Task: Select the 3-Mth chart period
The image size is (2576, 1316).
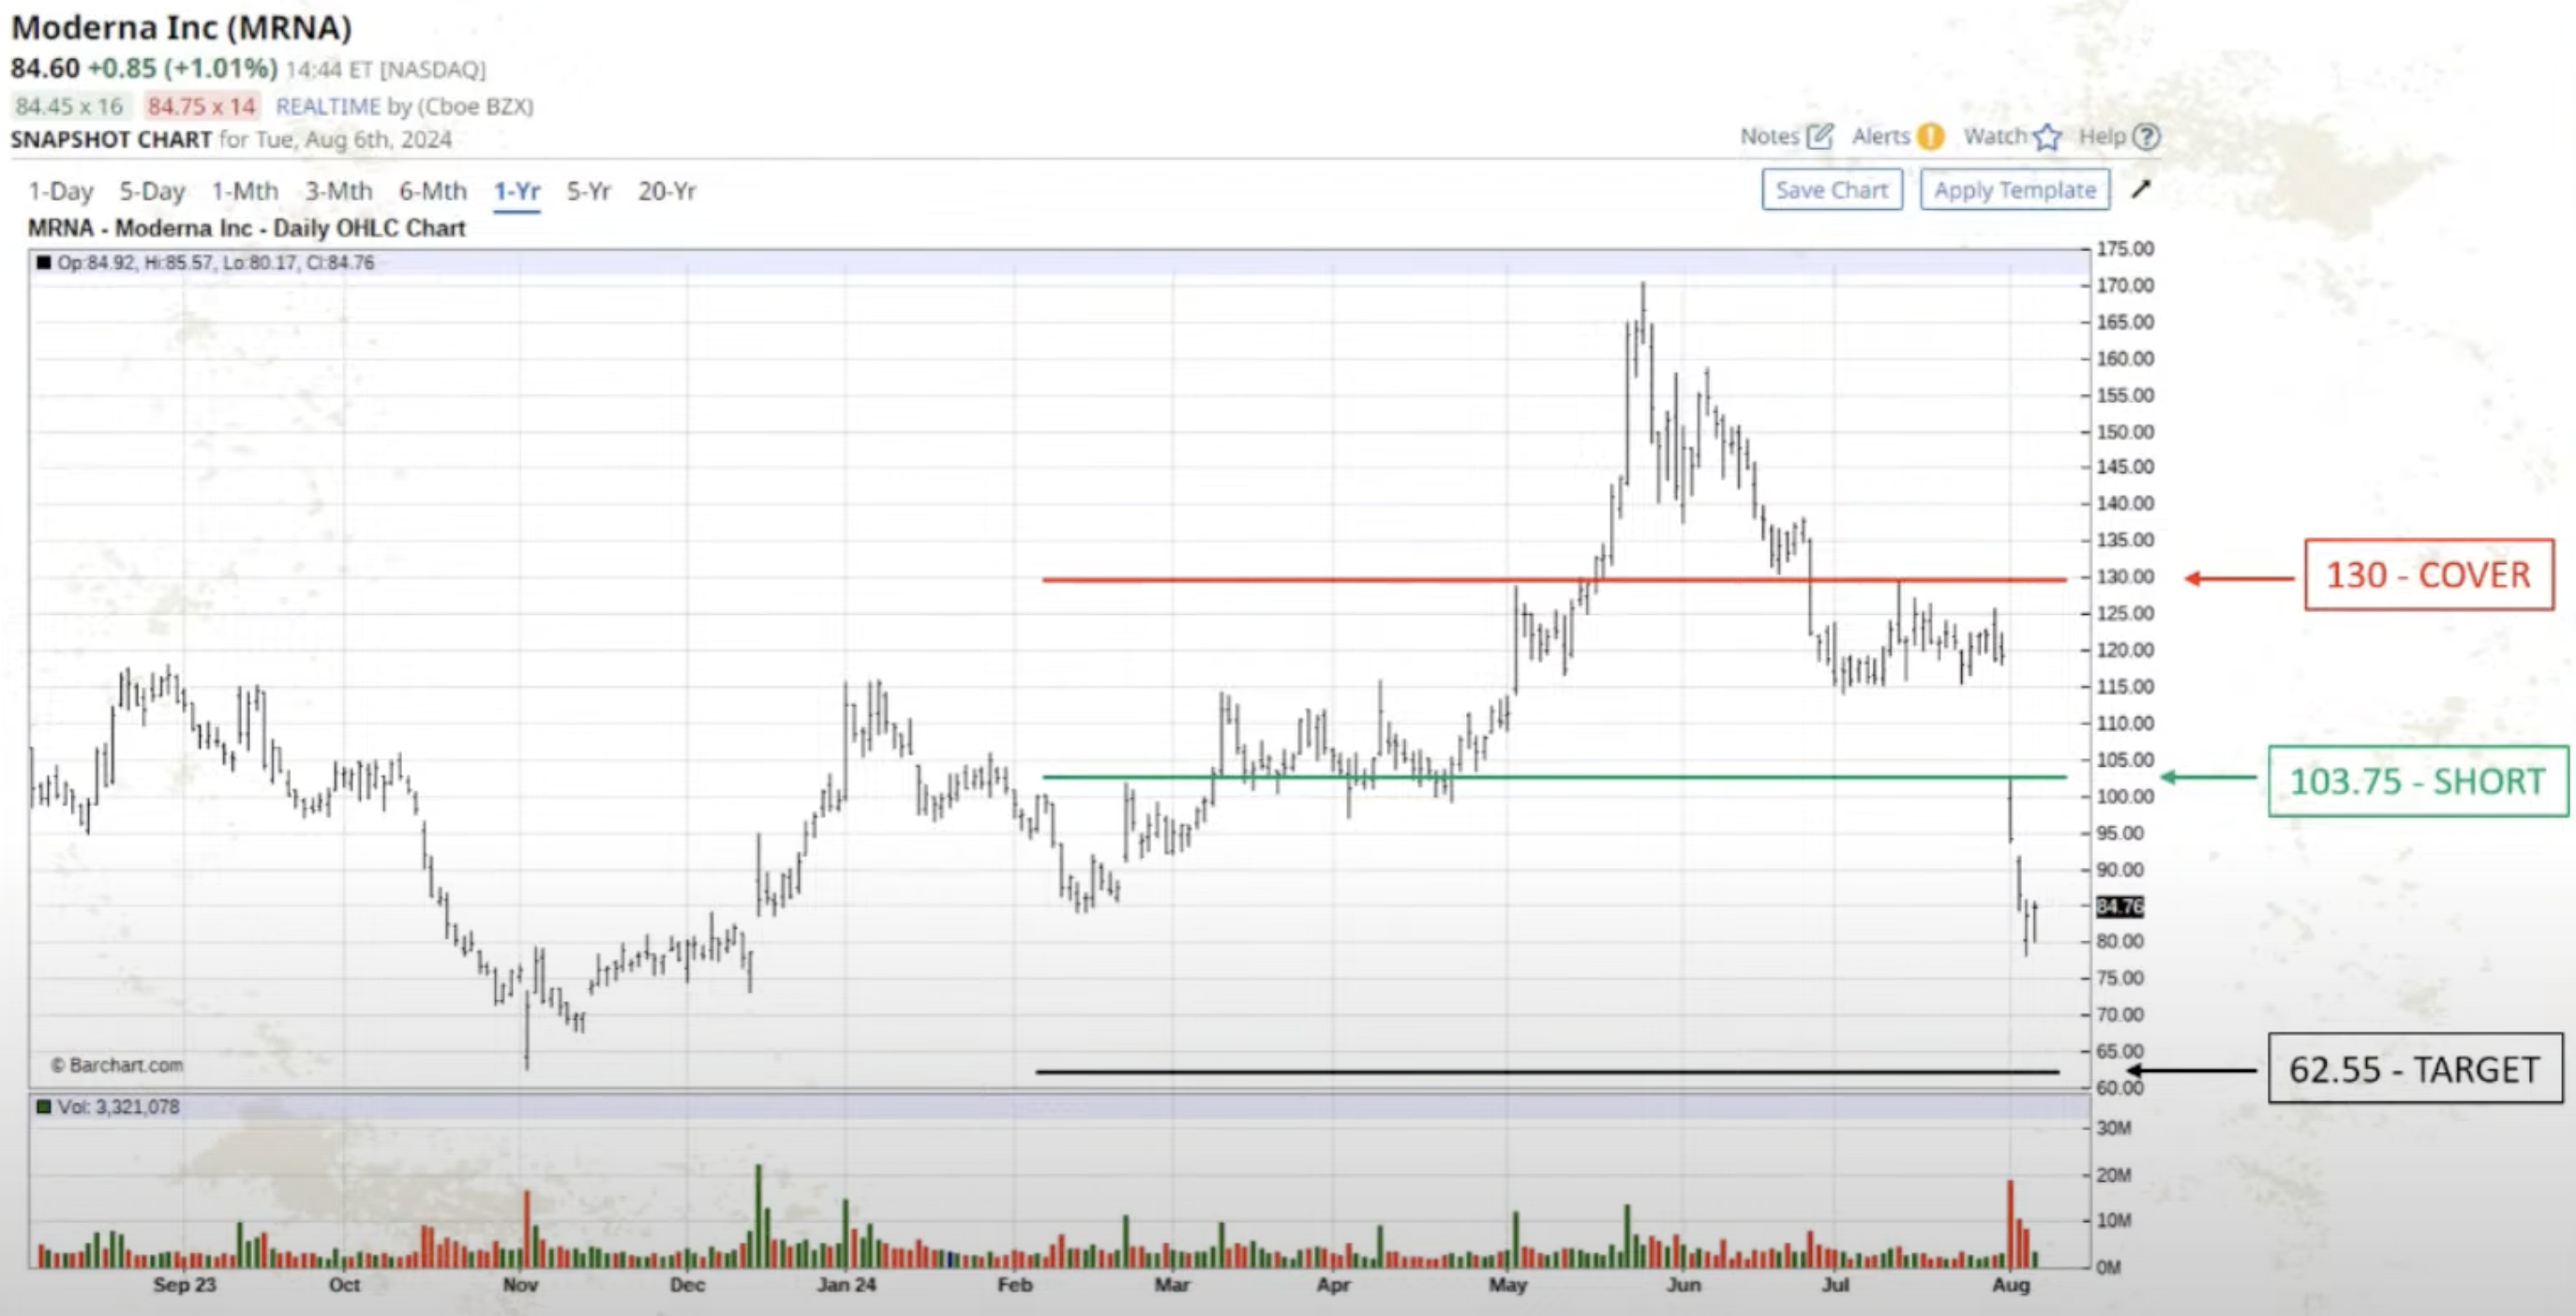Action: coord(339,191)
